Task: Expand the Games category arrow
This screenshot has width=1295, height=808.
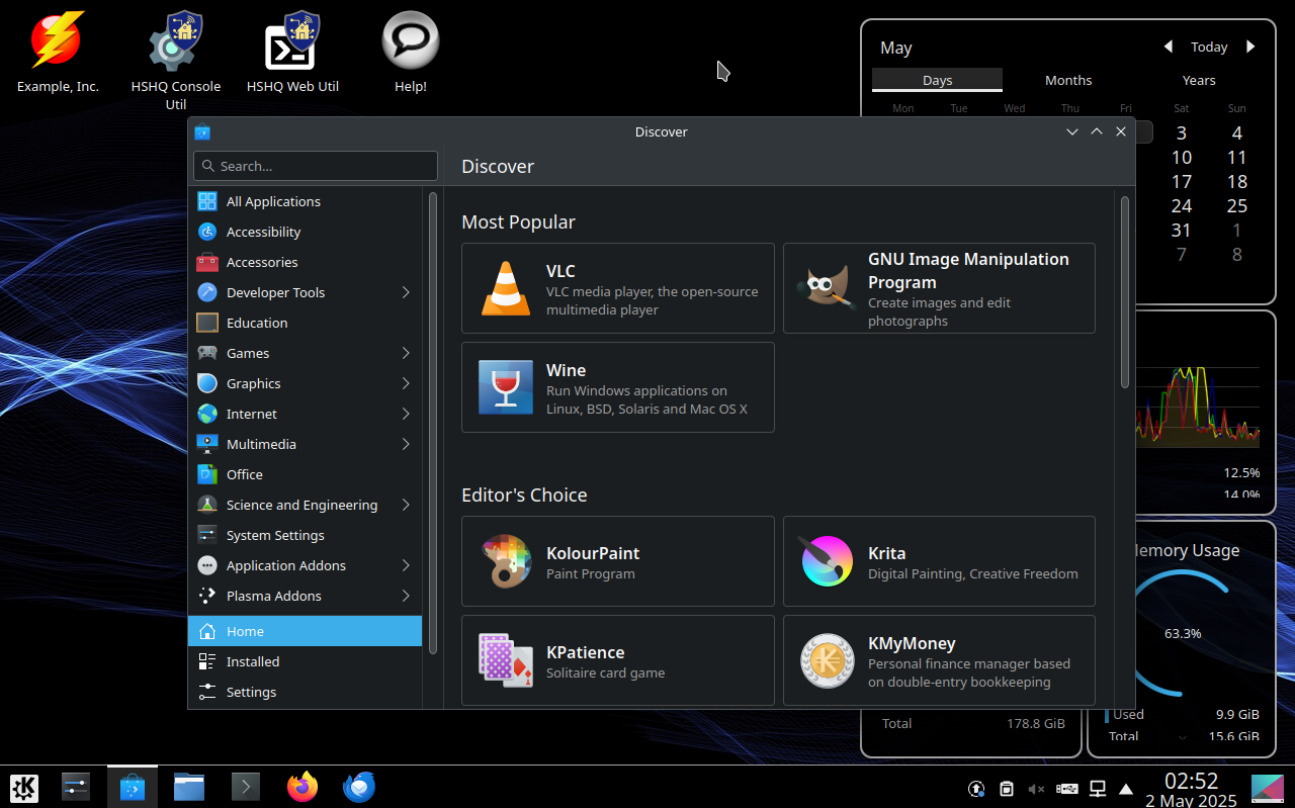Action: [x=406, y=353]
